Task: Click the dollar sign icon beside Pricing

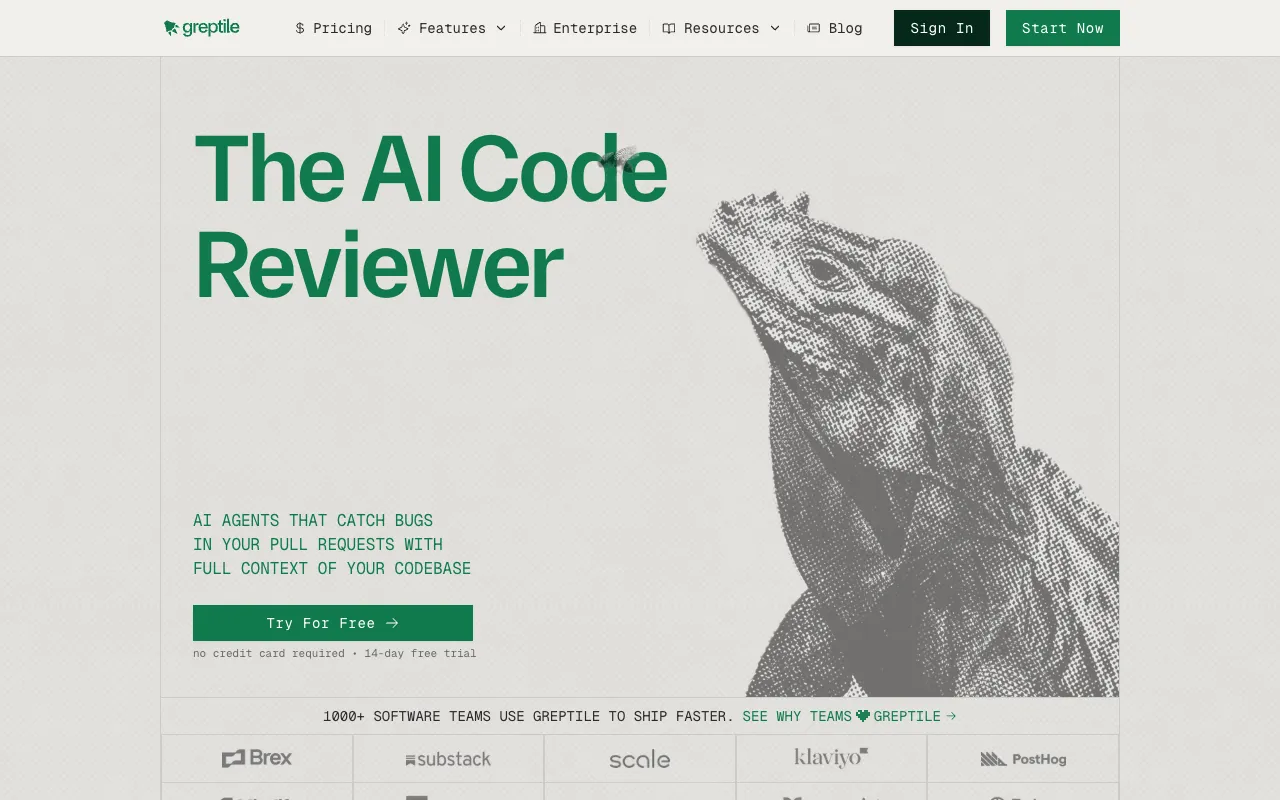Action: [x=300, y=28]
